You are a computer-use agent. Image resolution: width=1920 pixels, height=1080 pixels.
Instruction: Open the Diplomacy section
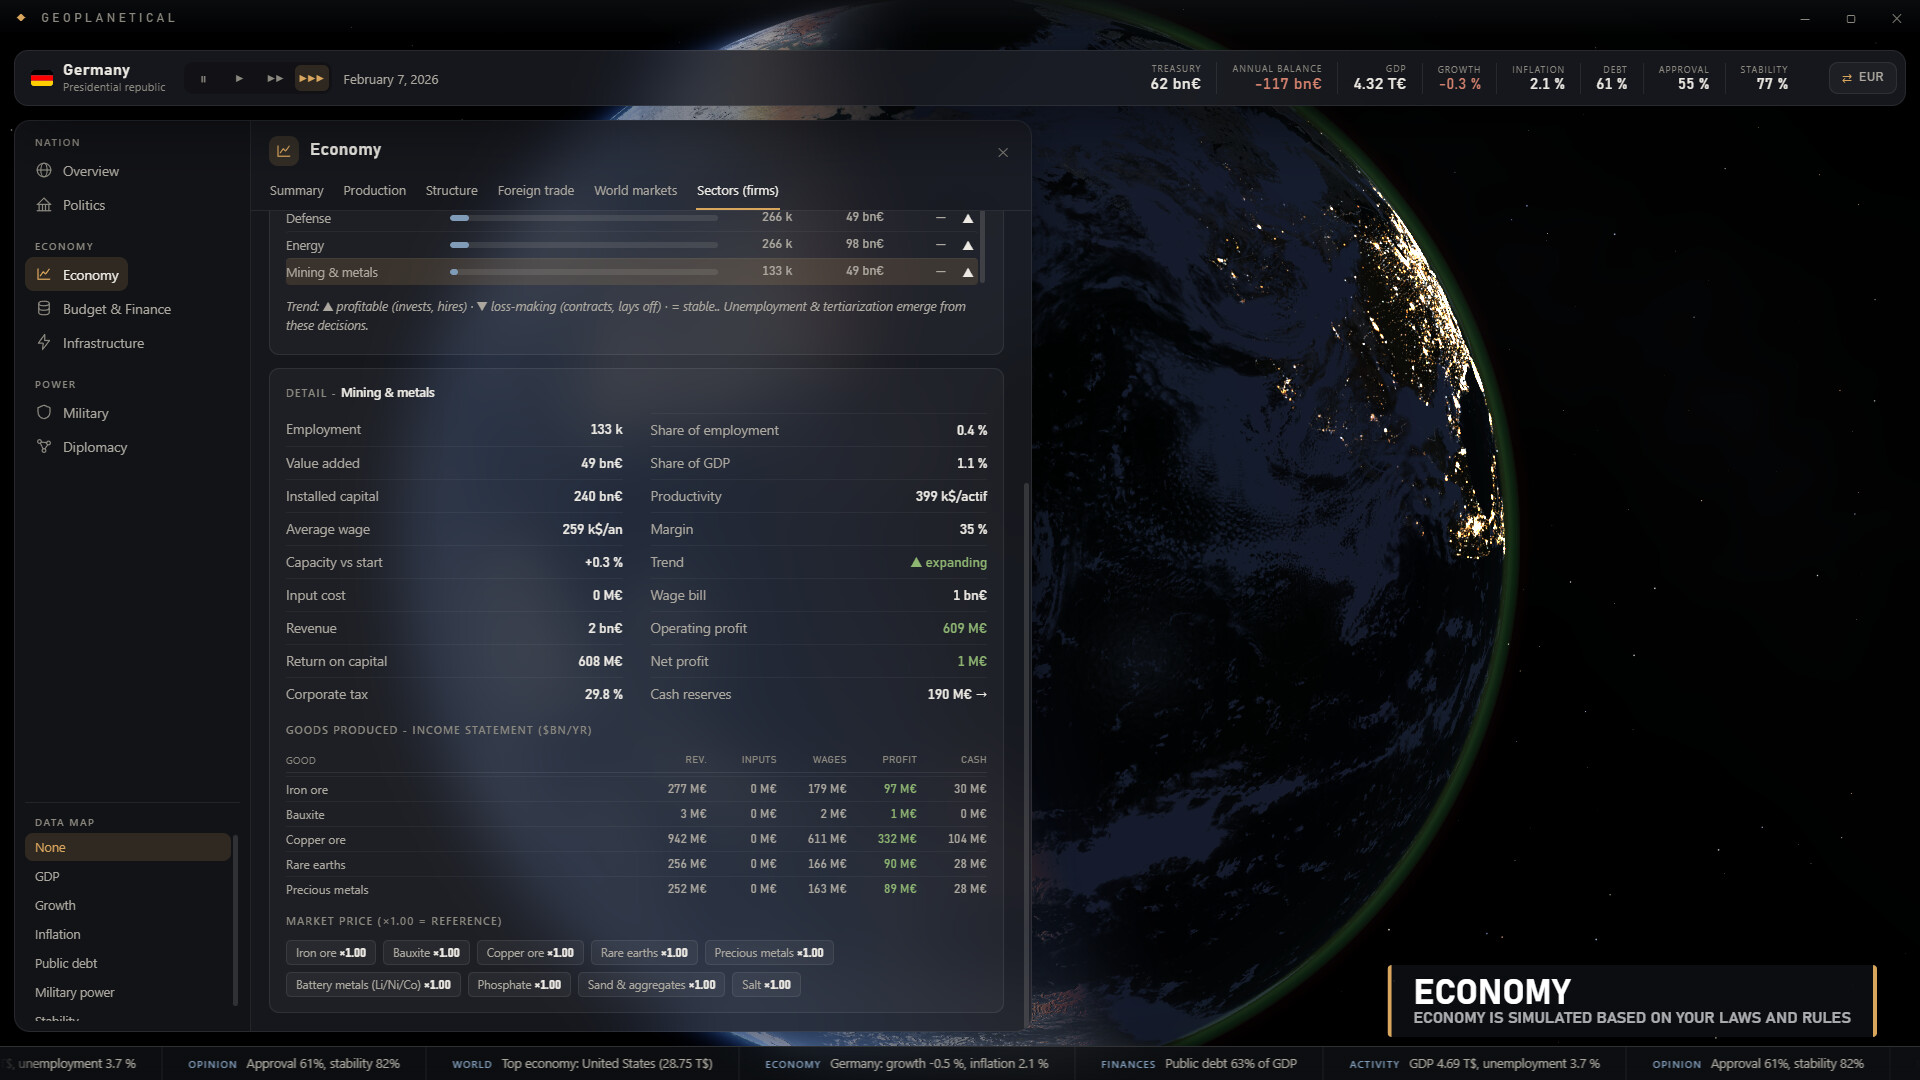coord(94,447)
